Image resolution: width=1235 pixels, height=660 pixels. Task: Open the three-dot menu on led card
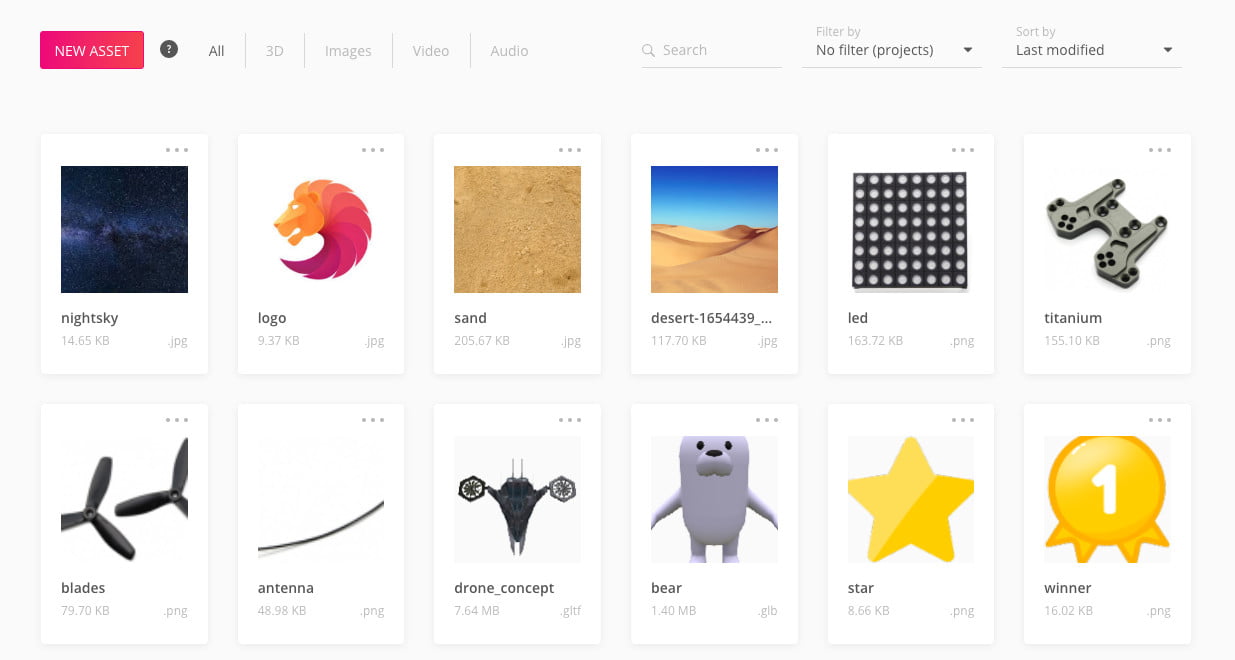click(963, 150)
